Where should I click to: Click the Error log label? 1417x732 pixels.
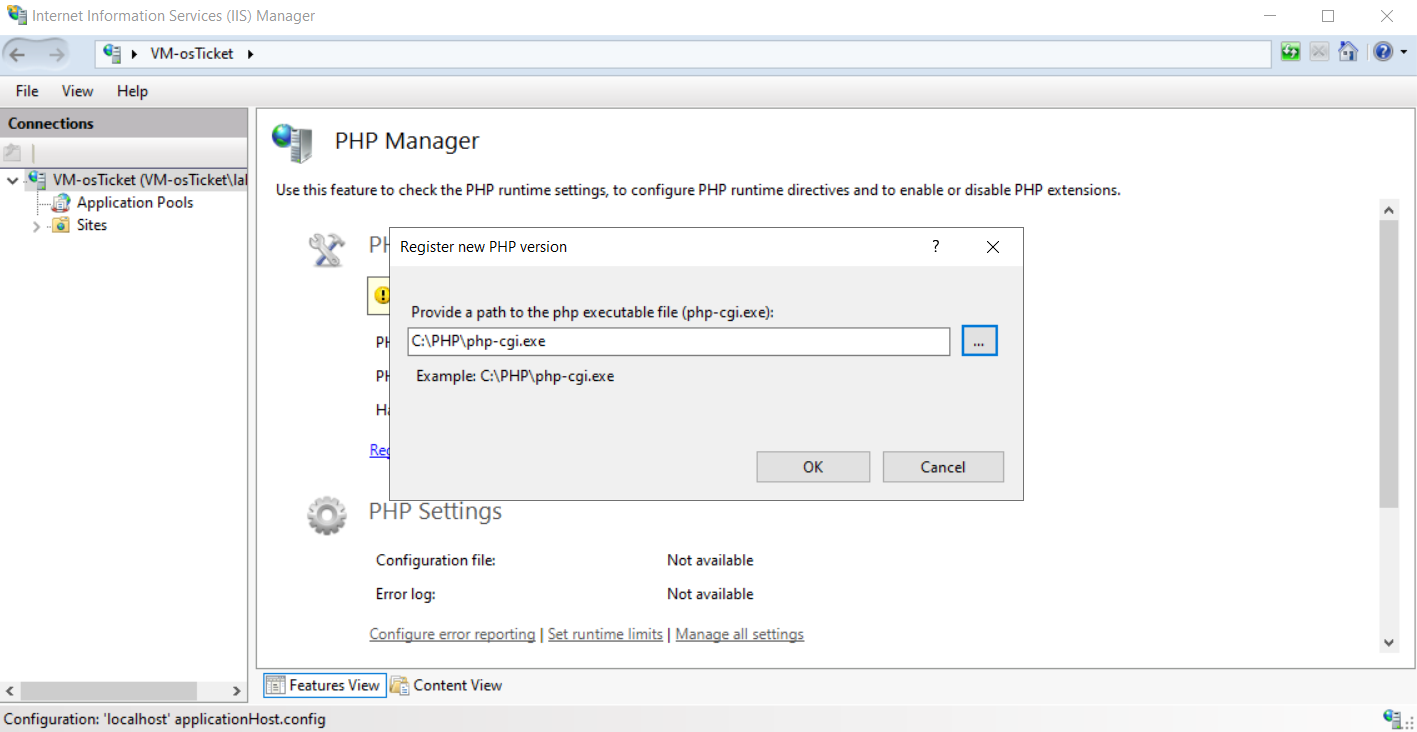point(406,594)
